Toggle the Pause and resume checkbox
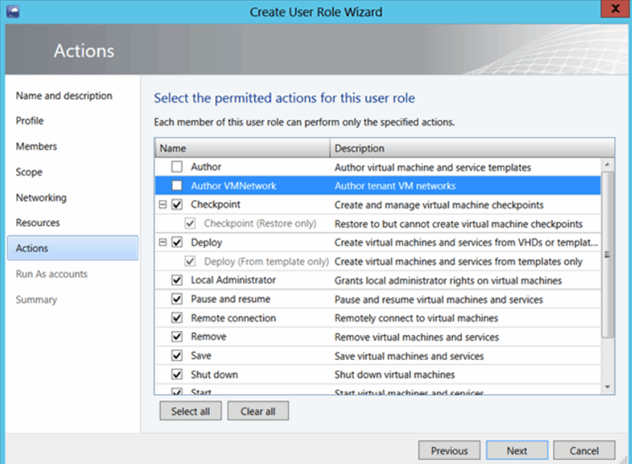Image resolution: width=632 pixels, height=464 pixels. 177,299
